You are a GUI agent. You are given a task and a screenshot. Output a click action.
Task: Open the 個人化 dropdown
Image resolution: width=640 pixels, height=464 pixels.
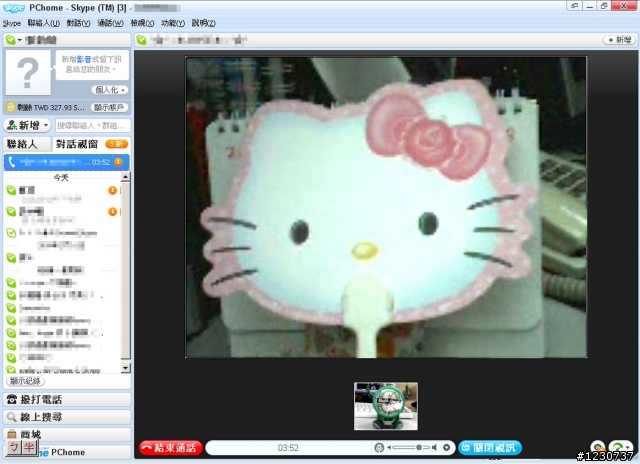(109, 90)
